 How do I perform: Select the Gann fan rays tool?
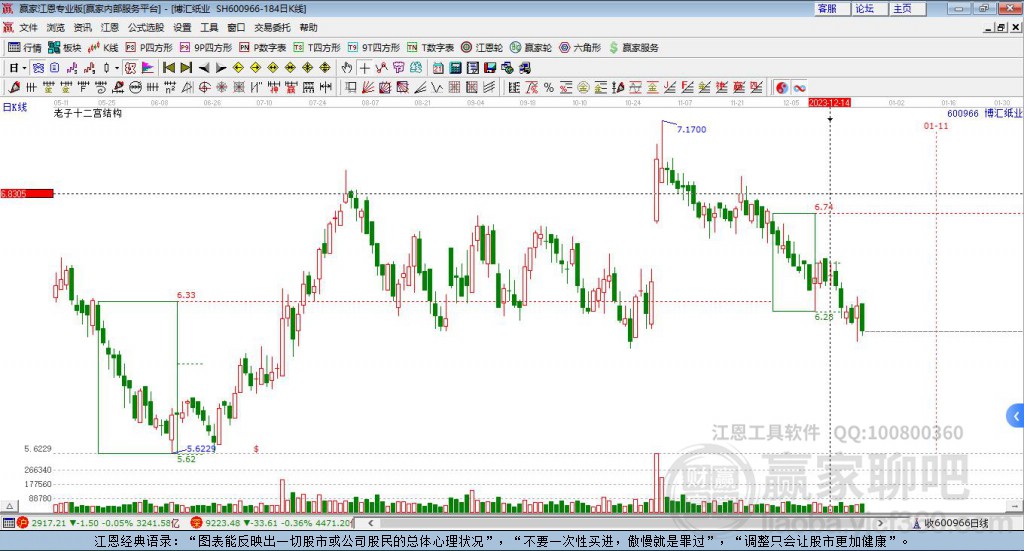[x=368, y=87]
